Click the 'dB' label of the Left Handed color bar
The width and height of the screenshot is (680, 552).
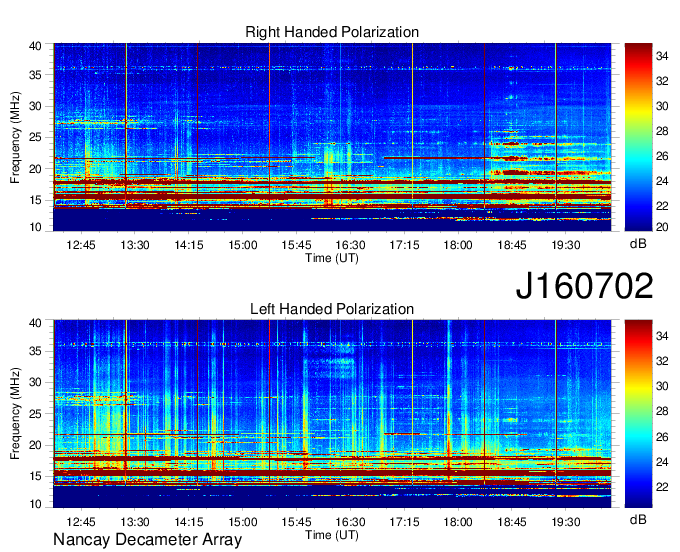click(638, 519)
